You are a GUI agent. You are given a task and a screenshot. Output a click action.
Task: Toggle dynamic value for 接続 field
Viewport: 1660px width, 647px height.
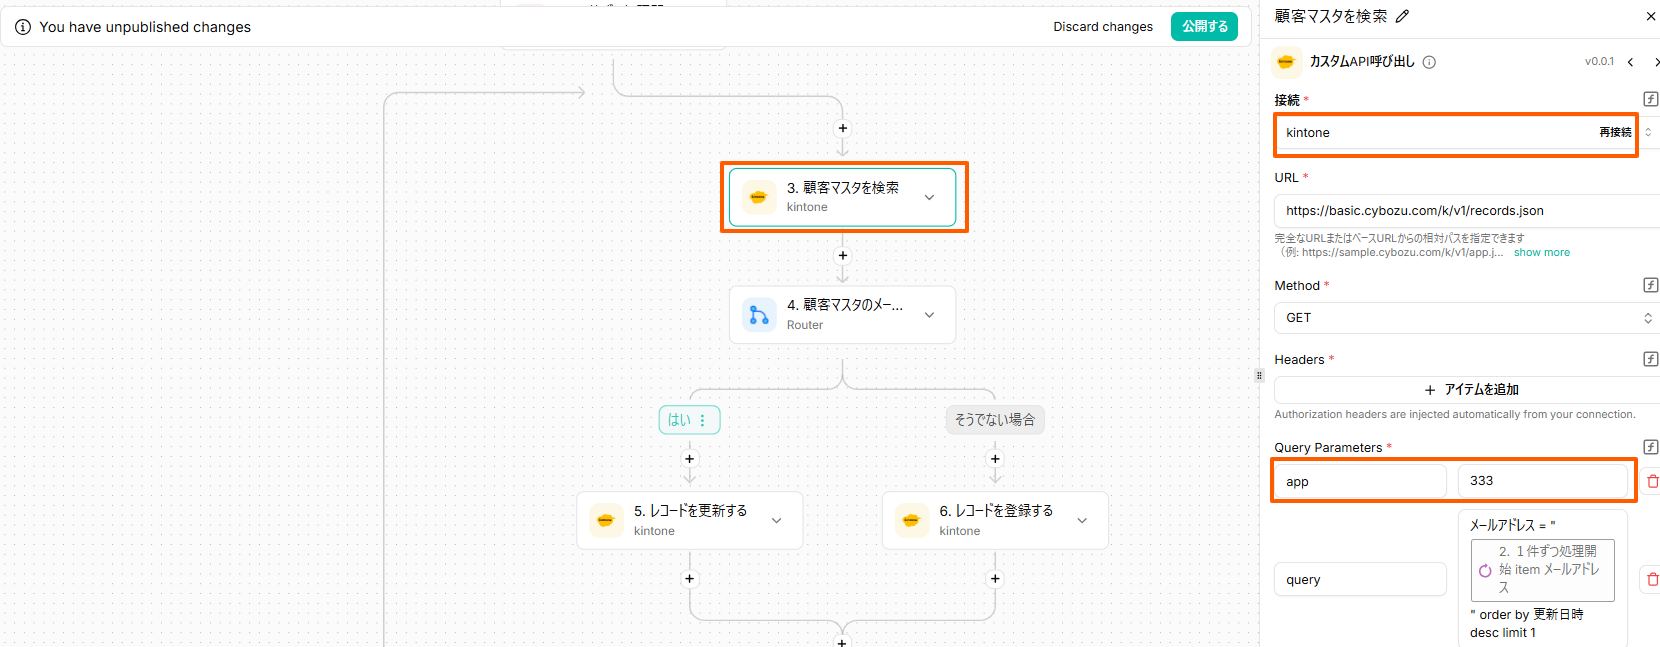click(1651, 99)
